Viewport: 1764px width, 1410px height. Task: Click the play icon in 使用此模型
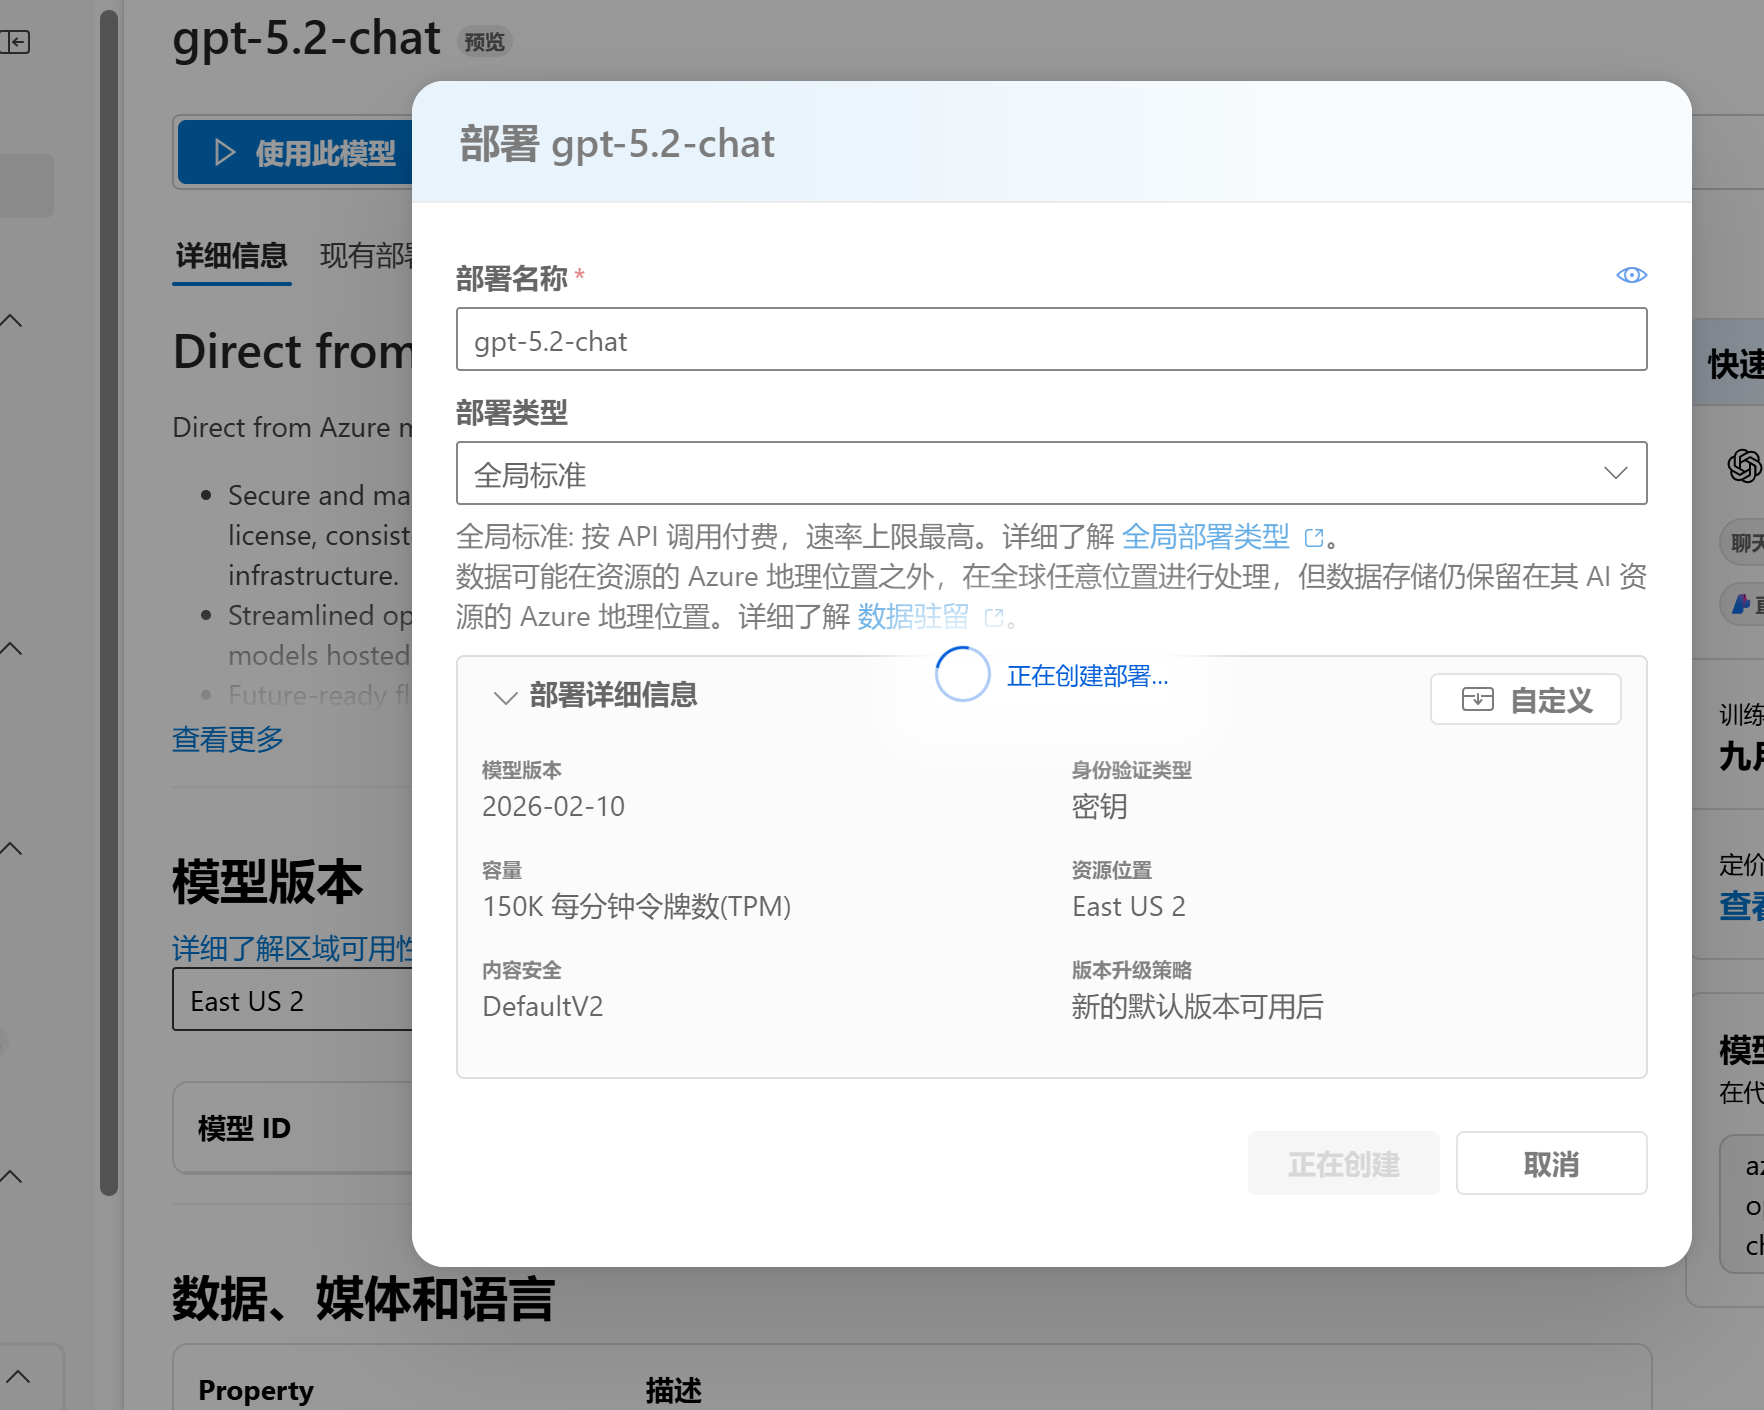click(x=225, y=153)
